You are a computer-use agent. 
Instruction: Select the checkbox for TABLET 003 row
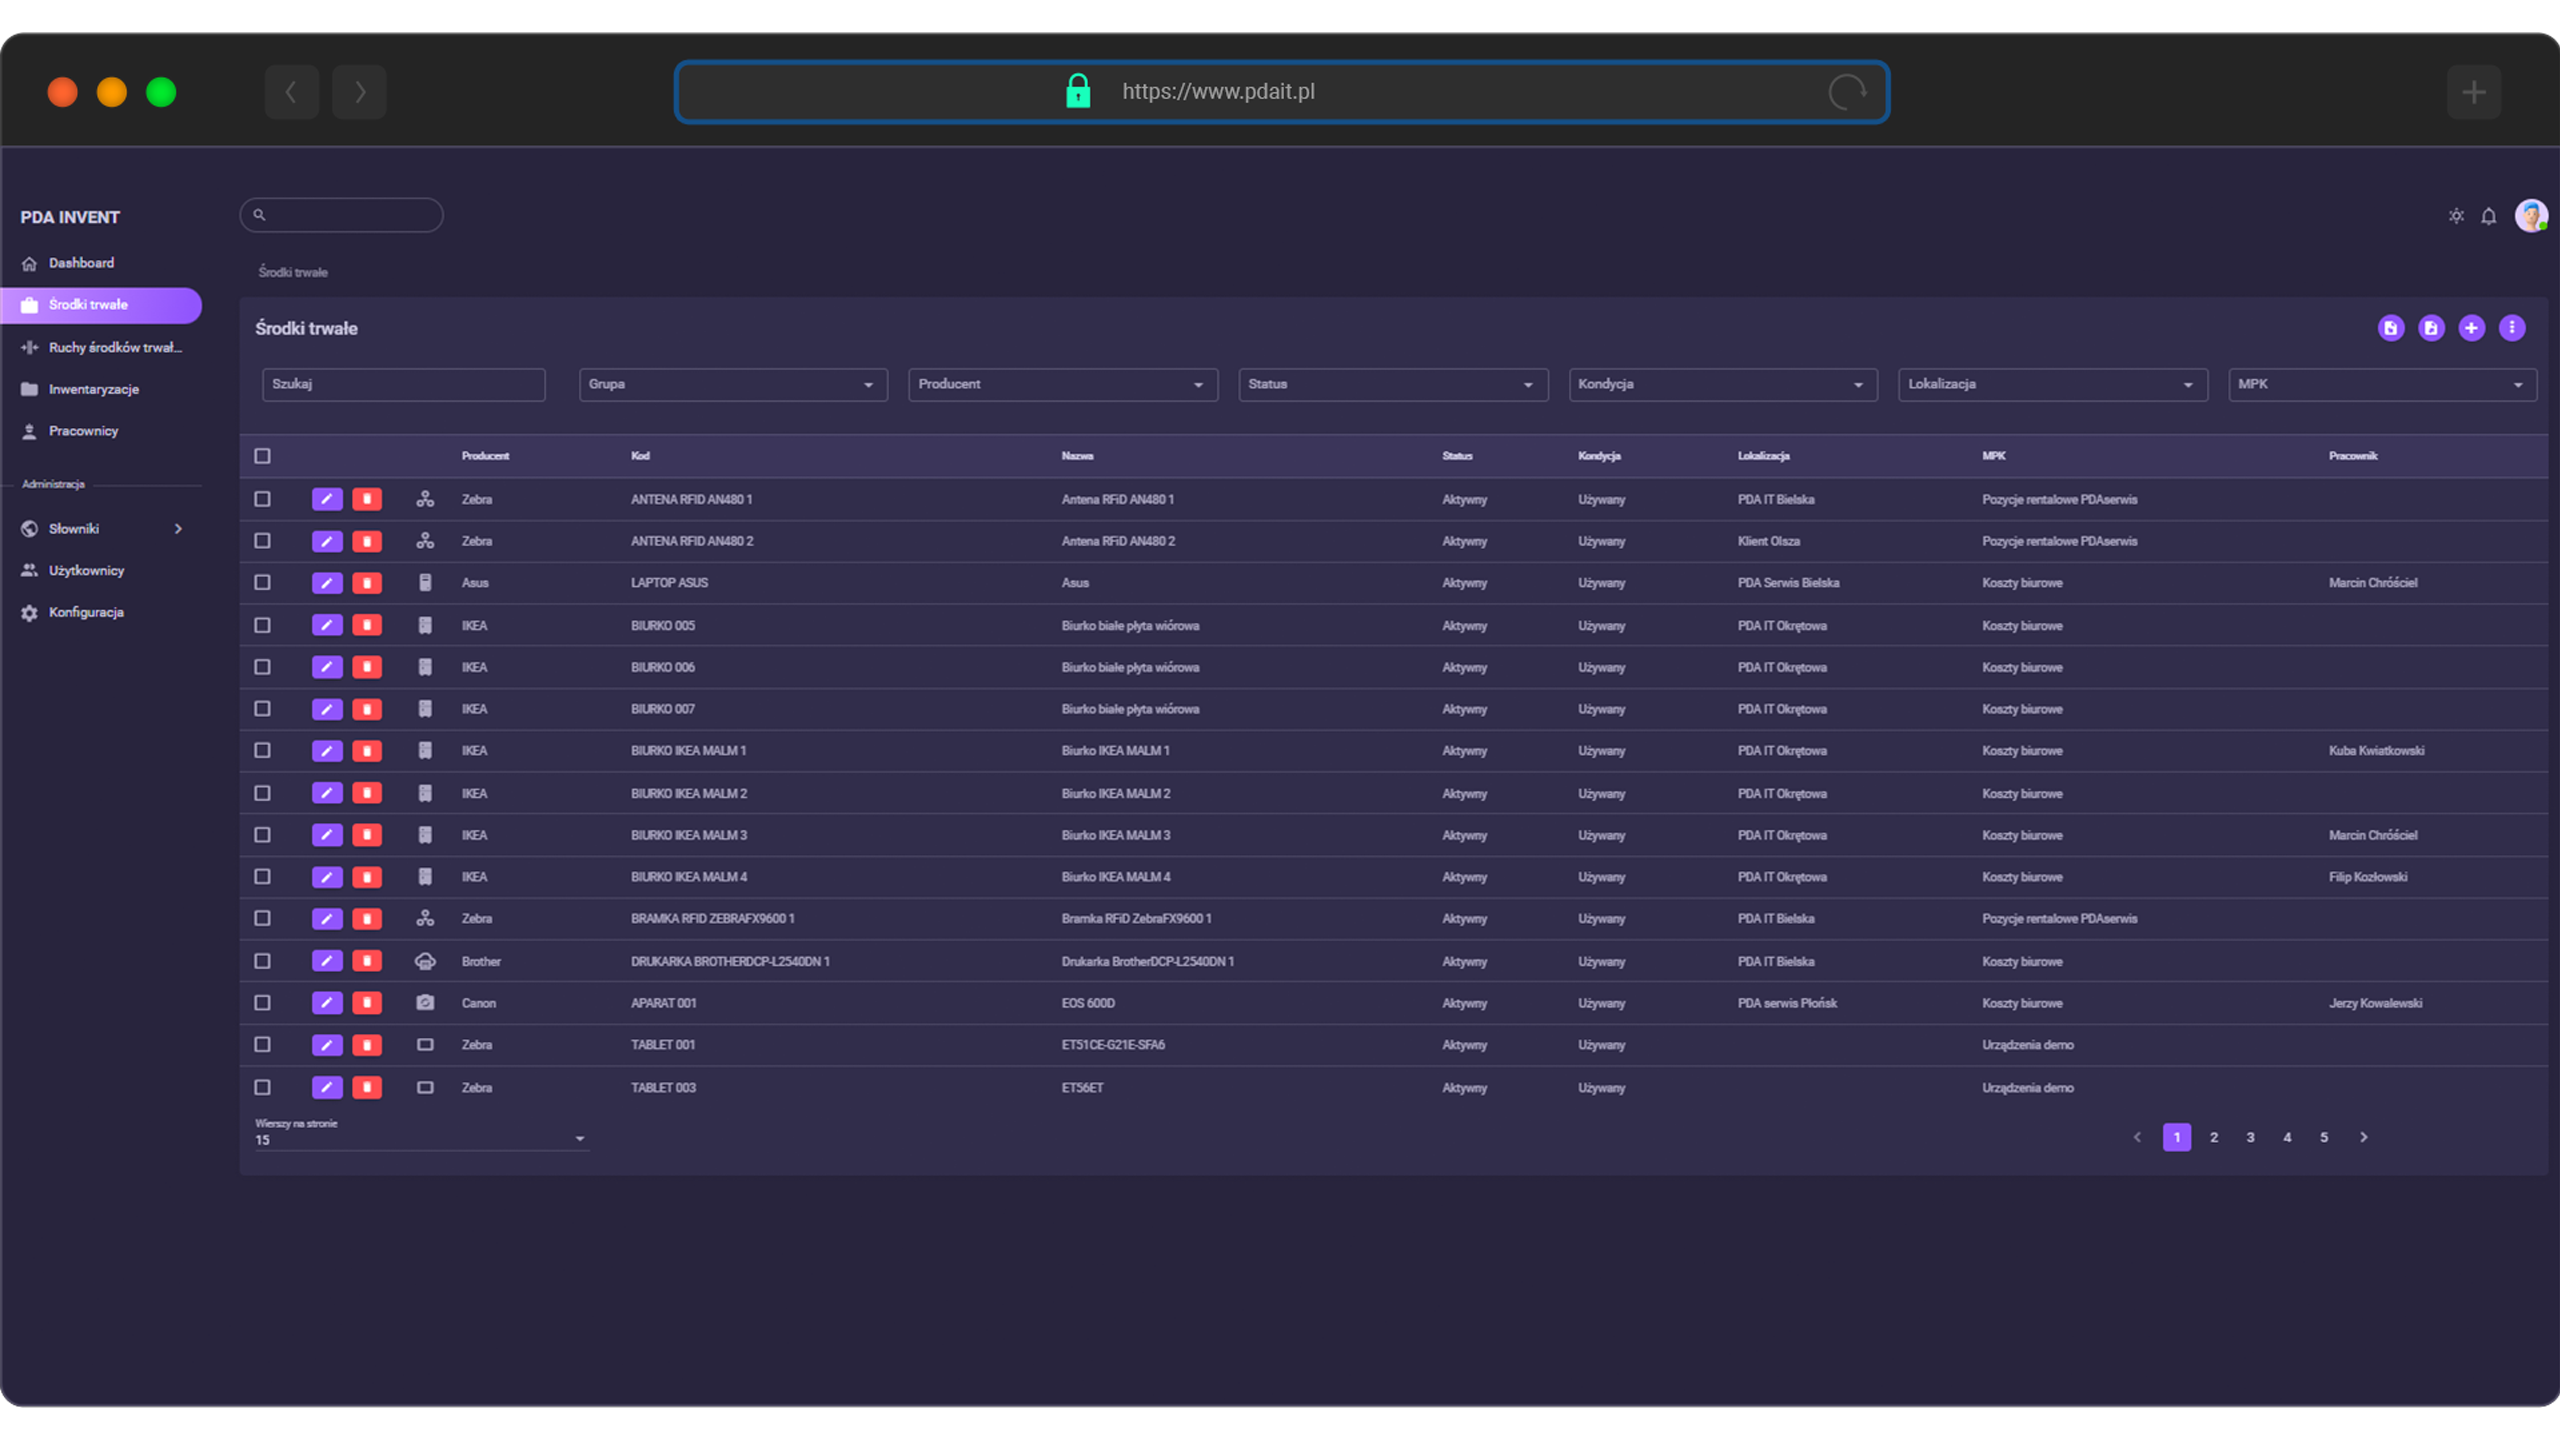(x=262, y=1087)
